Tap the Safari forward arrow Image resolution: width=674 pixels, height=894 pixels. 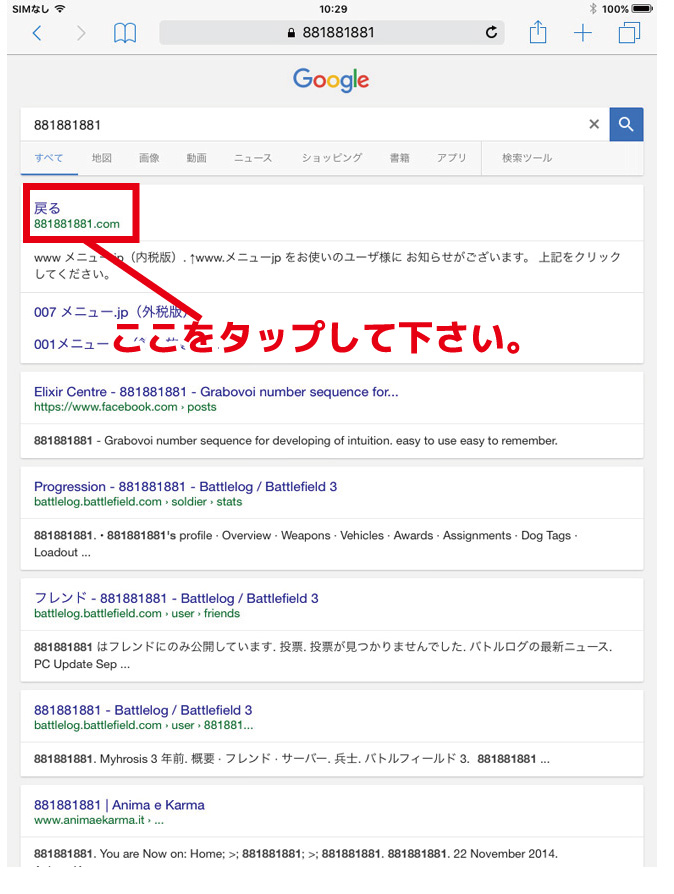tap(81, 33)
